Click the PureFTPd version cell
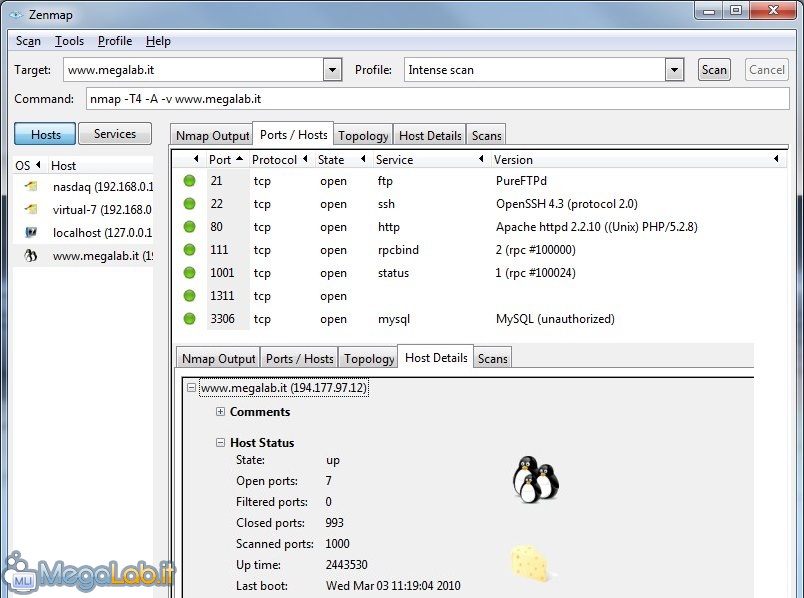The width and height of the screenshot is (804, 598). (521, 181)
